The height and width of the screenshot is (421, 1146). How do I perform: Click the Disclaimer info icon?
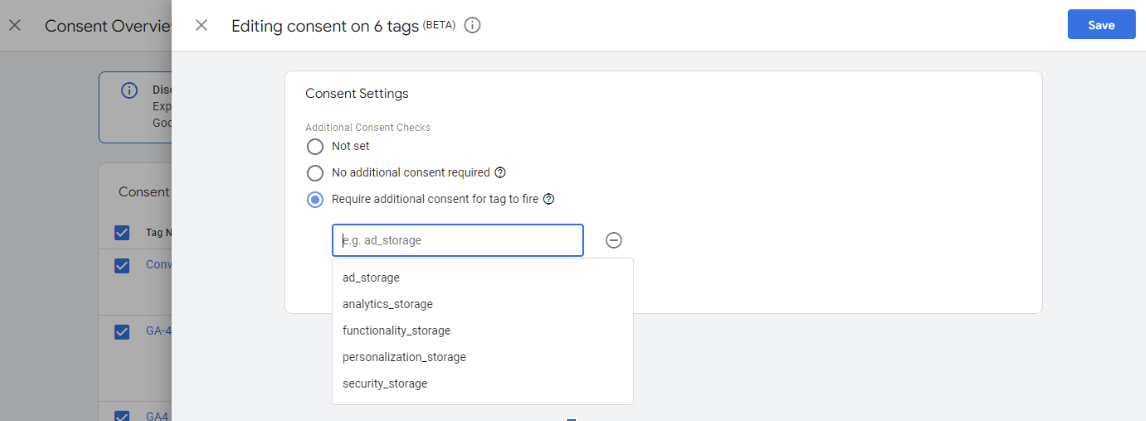(129, 91)
